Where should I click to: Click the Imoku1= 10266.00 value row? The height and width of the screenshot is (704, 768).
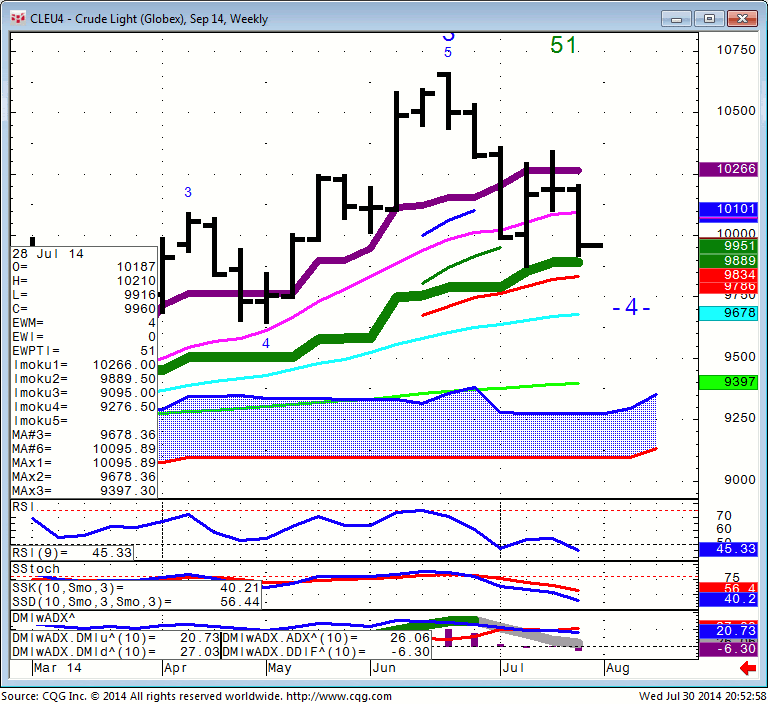84,365
